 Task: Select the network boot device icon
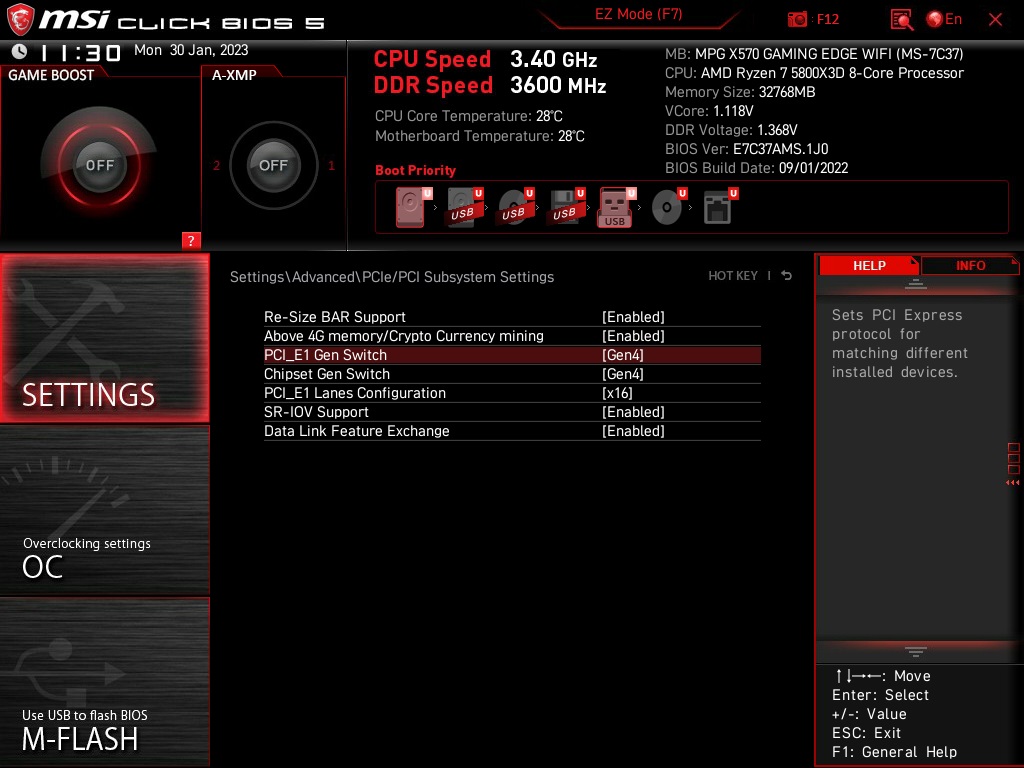(x=720, y=207)
